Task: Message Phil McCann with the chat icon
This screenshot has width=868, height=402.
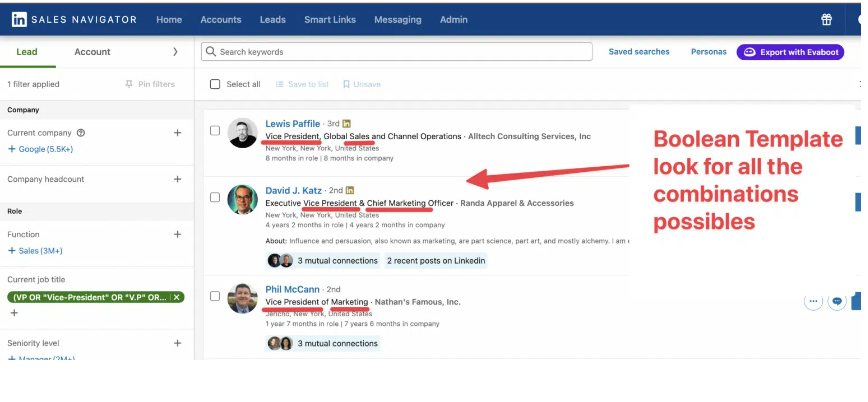Action: pyautogui.click(x=837, y=301)
